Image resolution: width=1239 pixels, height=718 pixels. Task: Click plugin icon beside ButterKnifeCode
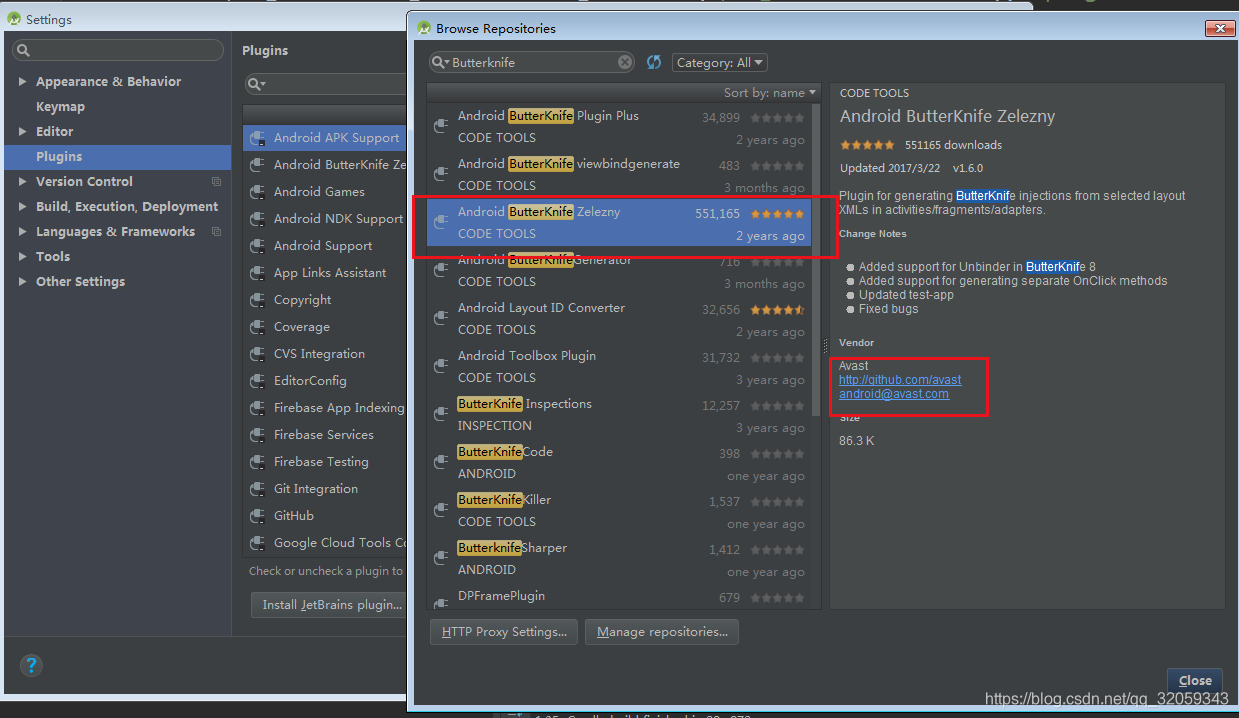(440, 462)
